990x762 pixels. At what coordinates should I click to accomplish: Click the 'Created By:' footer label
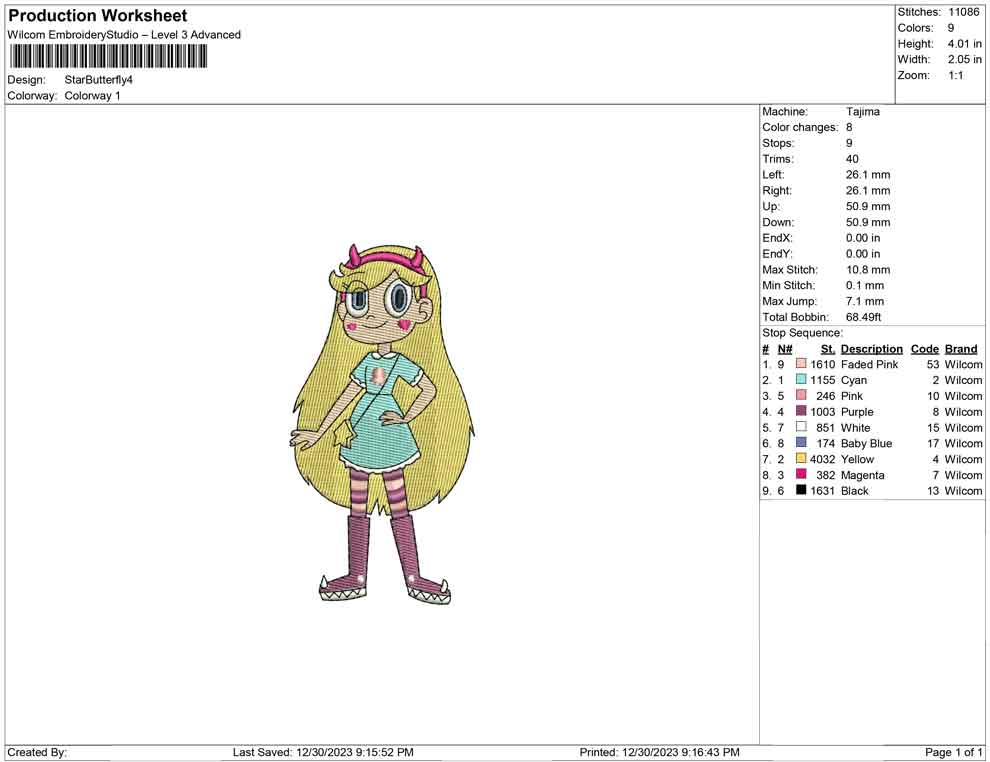click(37, 752)
